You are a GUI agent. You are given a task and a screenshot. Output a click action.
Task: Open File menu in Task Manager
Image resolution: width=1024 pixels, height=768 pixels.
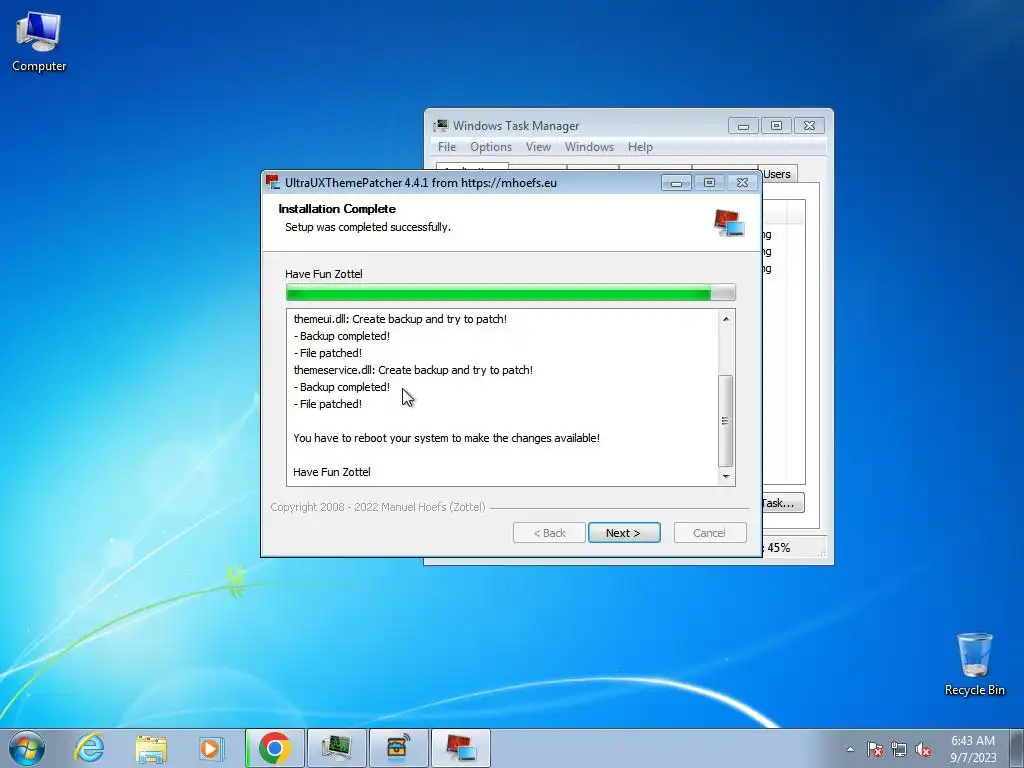coord(447,147)
